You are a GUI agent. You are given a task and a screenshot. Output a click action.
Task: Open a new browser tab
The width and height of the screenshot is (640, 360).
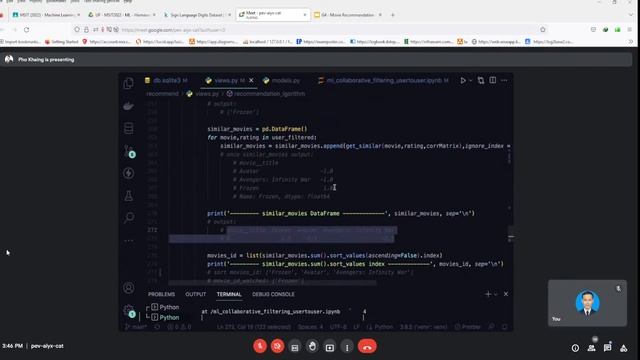coord(393,15)
